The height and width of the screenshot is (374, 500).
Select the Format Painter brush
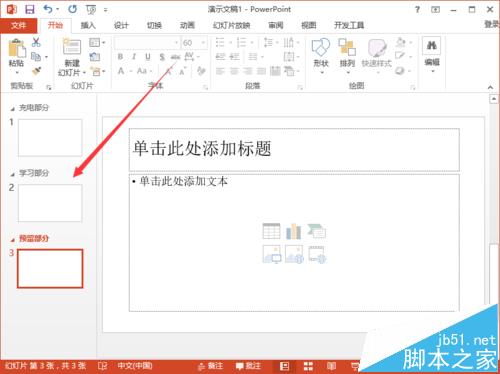[x=36, y=71]
